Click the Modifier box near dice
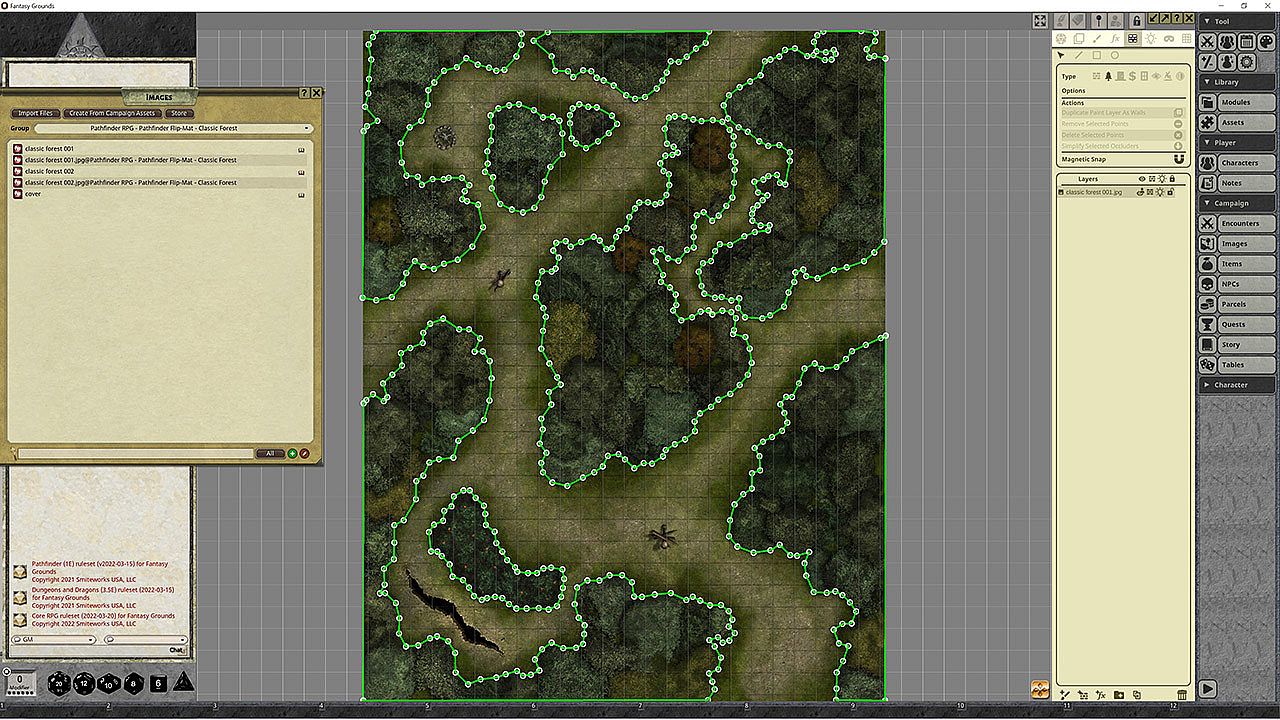The image size is (1280, 720). pyautogui.click(x=21, y=683)
